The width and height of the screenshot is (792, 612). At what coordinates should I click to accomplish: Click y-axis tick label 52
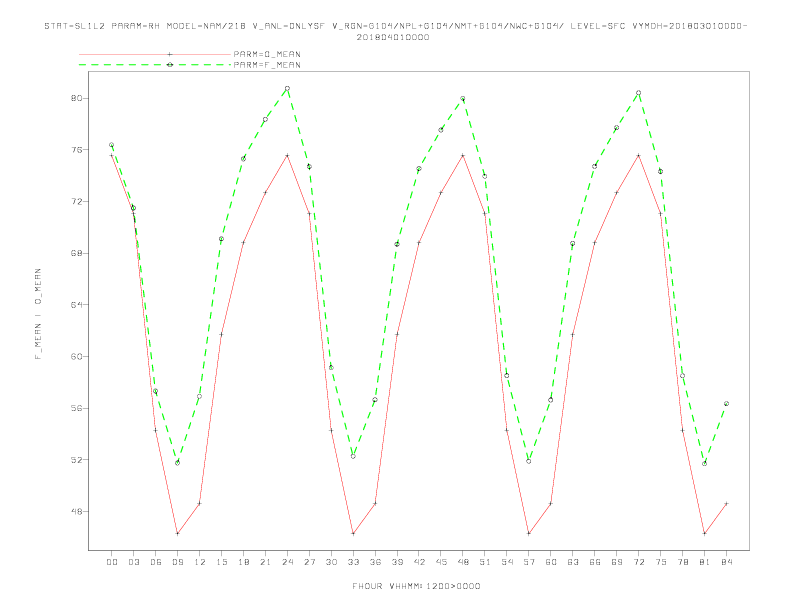76,460
